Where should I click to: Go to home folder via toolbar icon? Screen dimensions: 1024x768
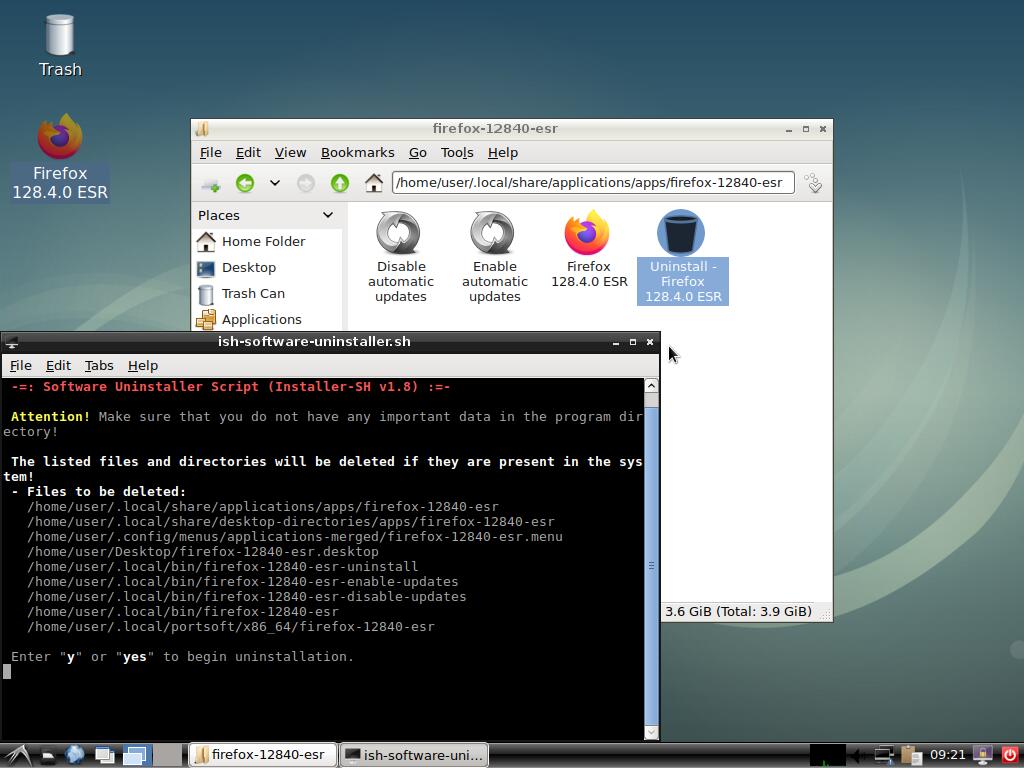pos(373,183)
